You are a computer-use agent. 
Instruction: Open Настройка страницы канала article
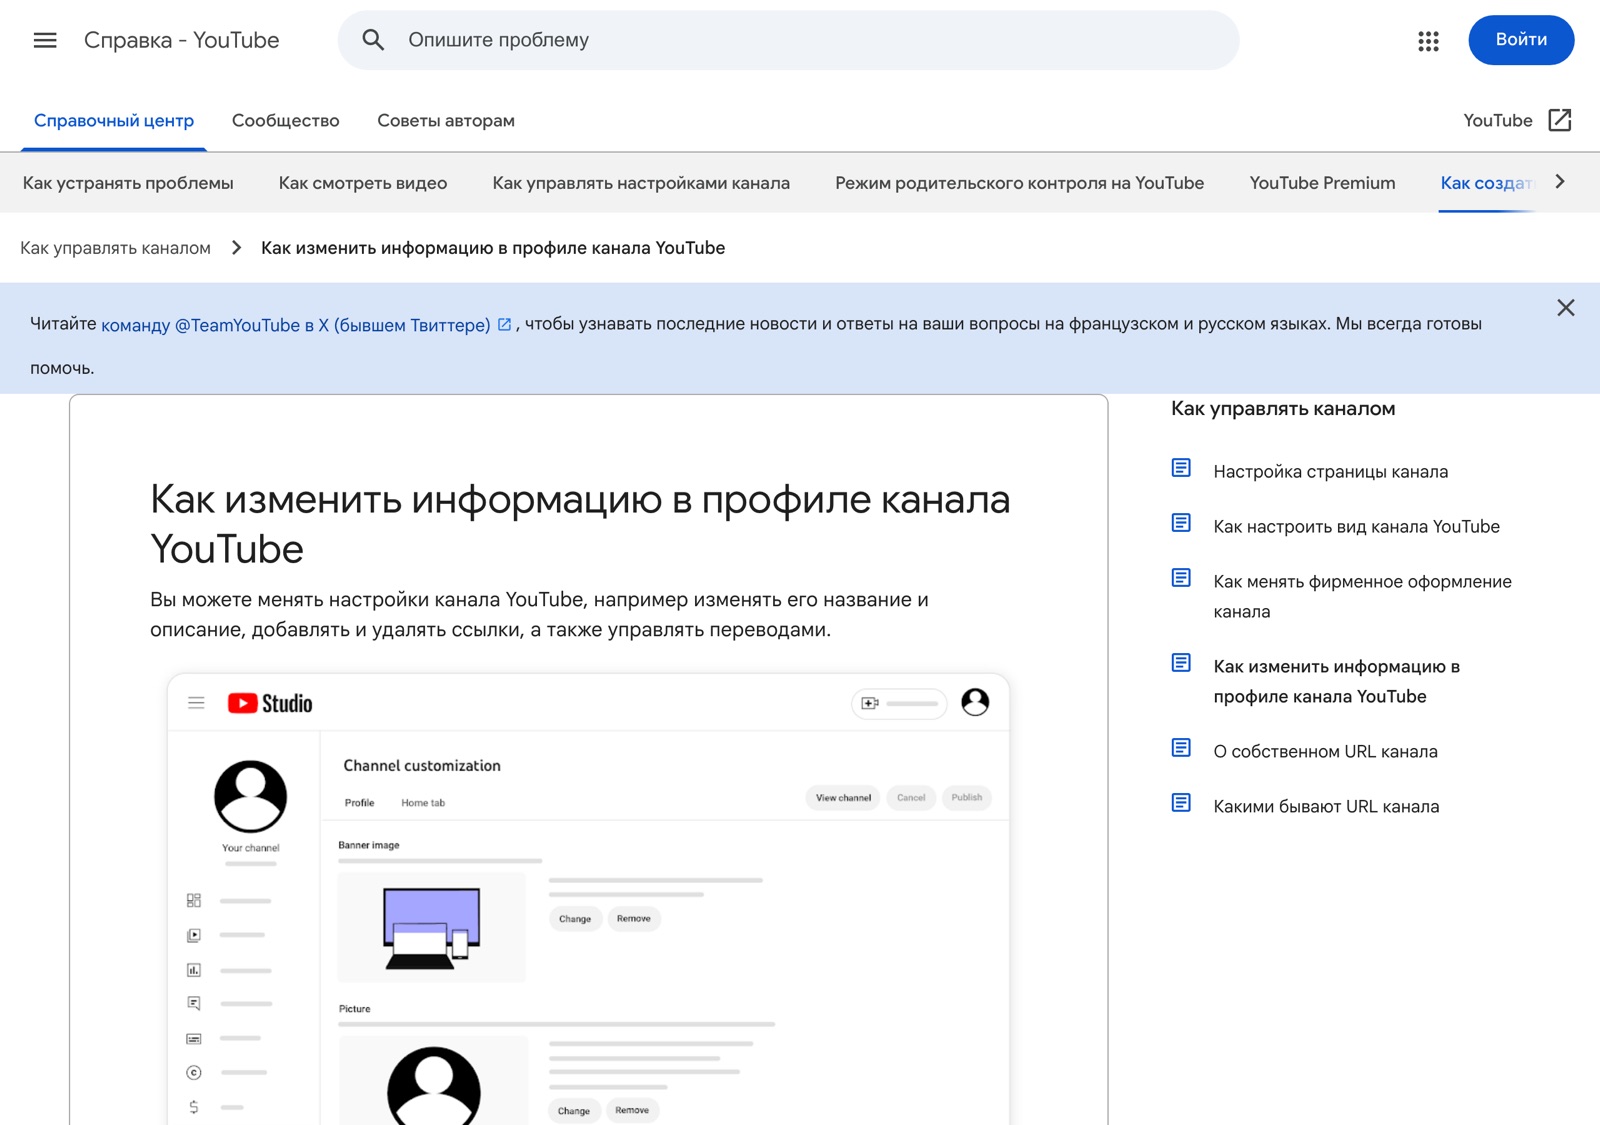[1330, 472]
